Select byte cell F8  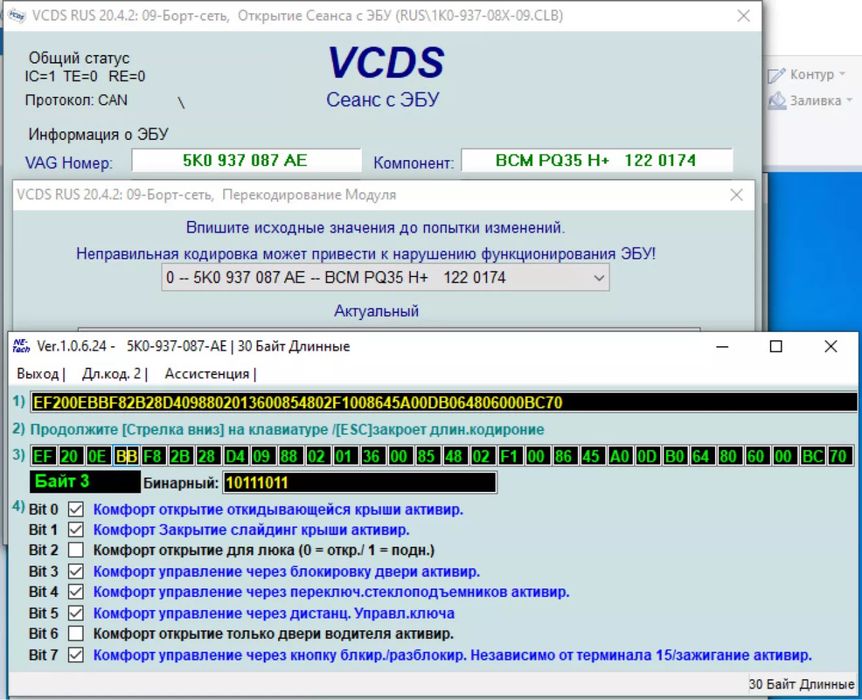pyautogui.click(x=153, y=456)
